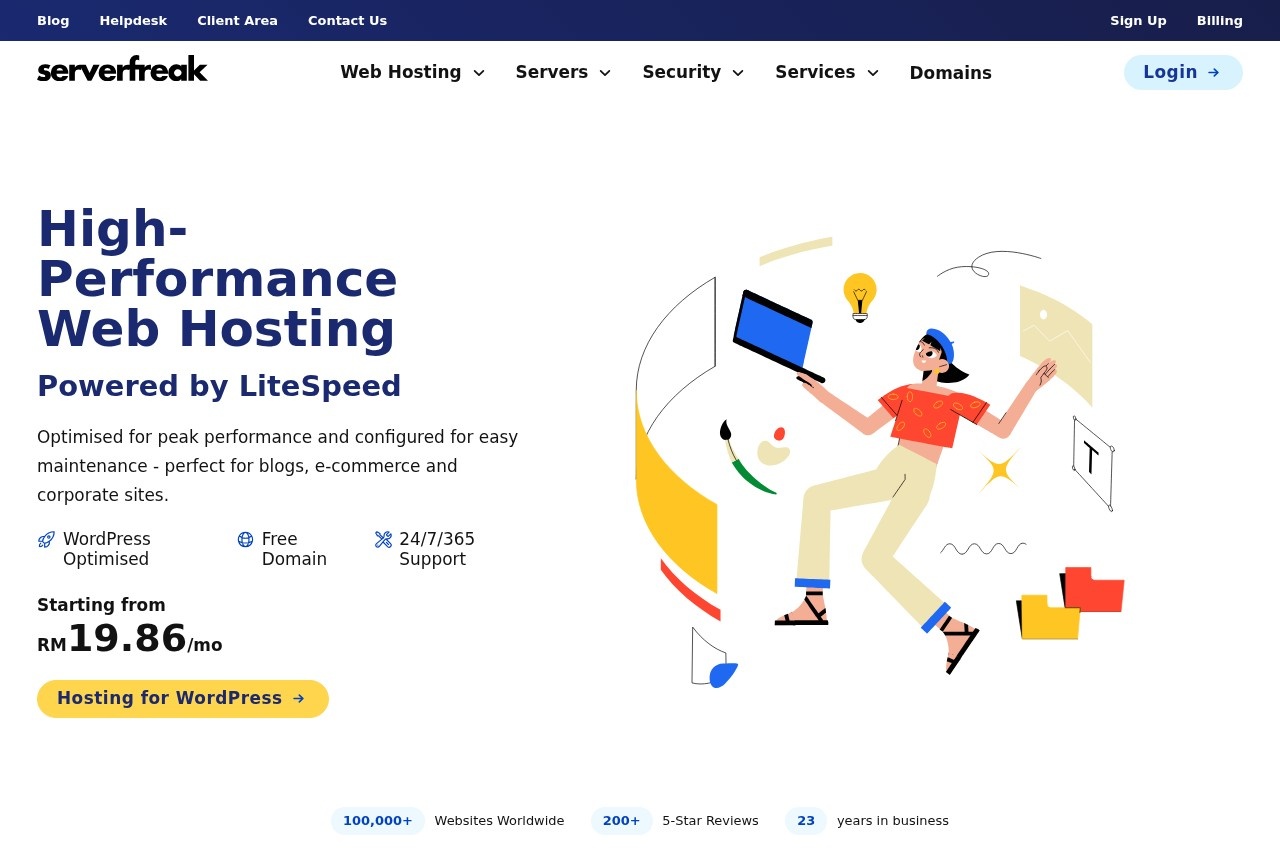
Task: Open the Sign Up link
Action: pos(1138,20)
